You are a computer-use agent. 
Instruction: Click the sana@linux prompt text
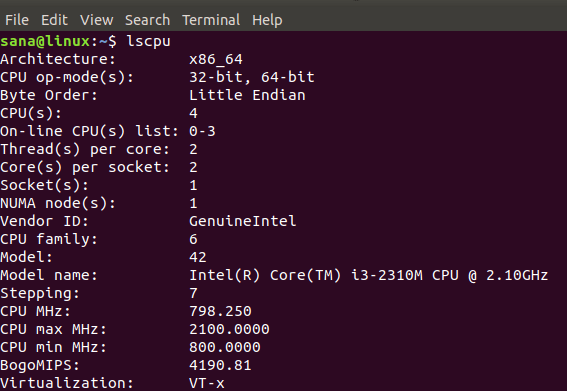pos(45,41)
